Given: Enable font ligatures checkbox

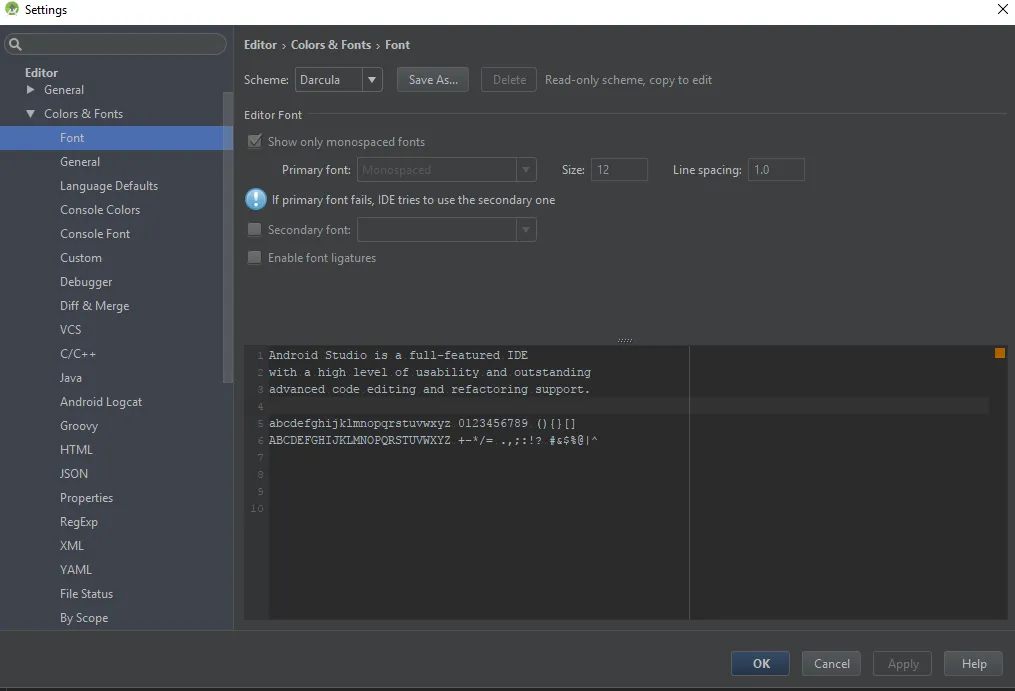Looking at the screenshot, I should [x=254, y=257].
